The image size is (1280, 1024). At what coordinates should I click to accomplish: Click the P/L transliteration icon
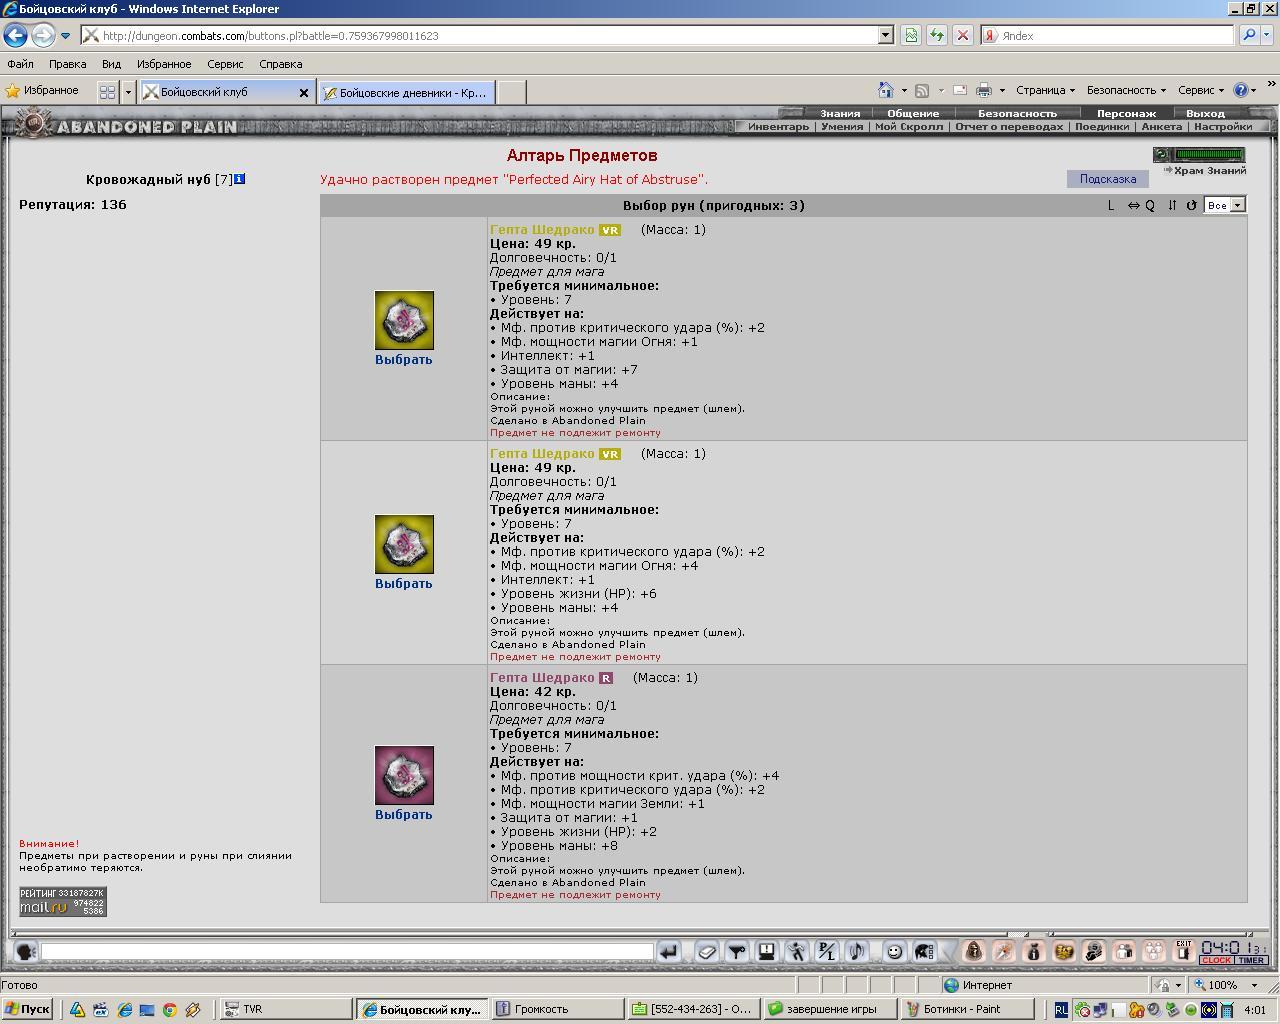point(827,951)
